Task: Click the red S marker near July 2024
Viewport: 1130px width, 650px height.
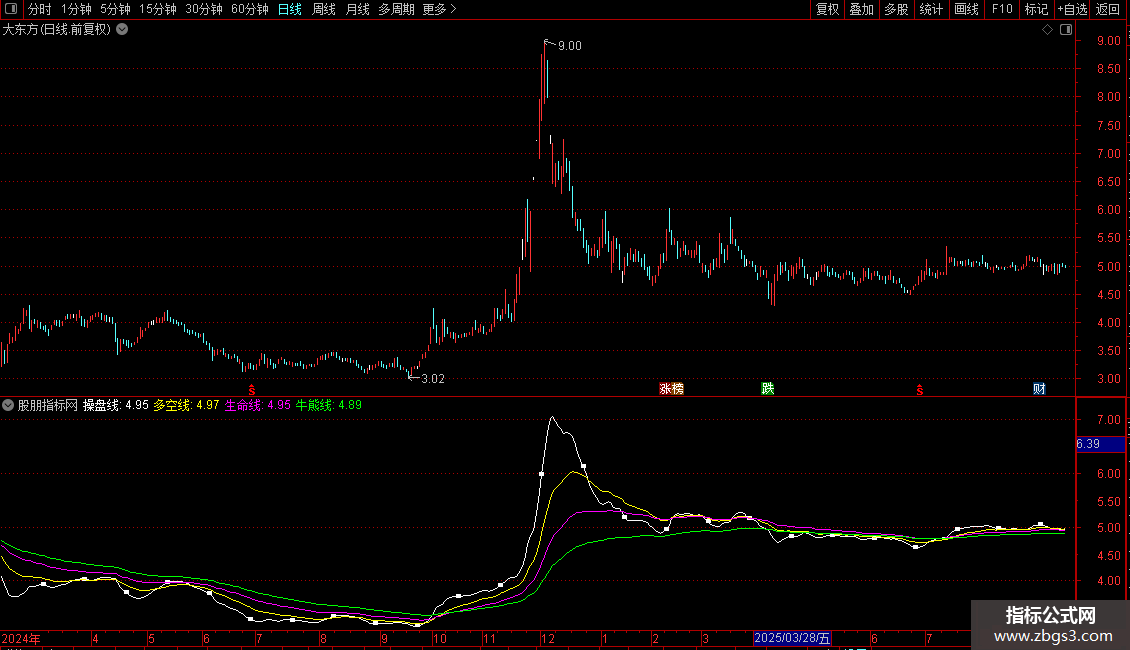Action: click(252, 390)
